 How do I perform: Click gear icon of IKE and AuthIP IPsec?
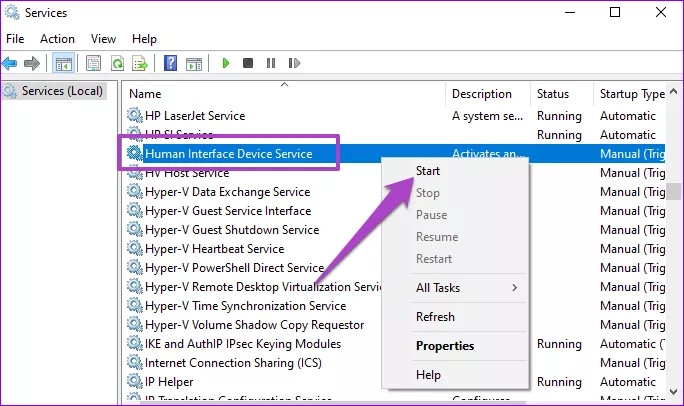pos(135,344)
